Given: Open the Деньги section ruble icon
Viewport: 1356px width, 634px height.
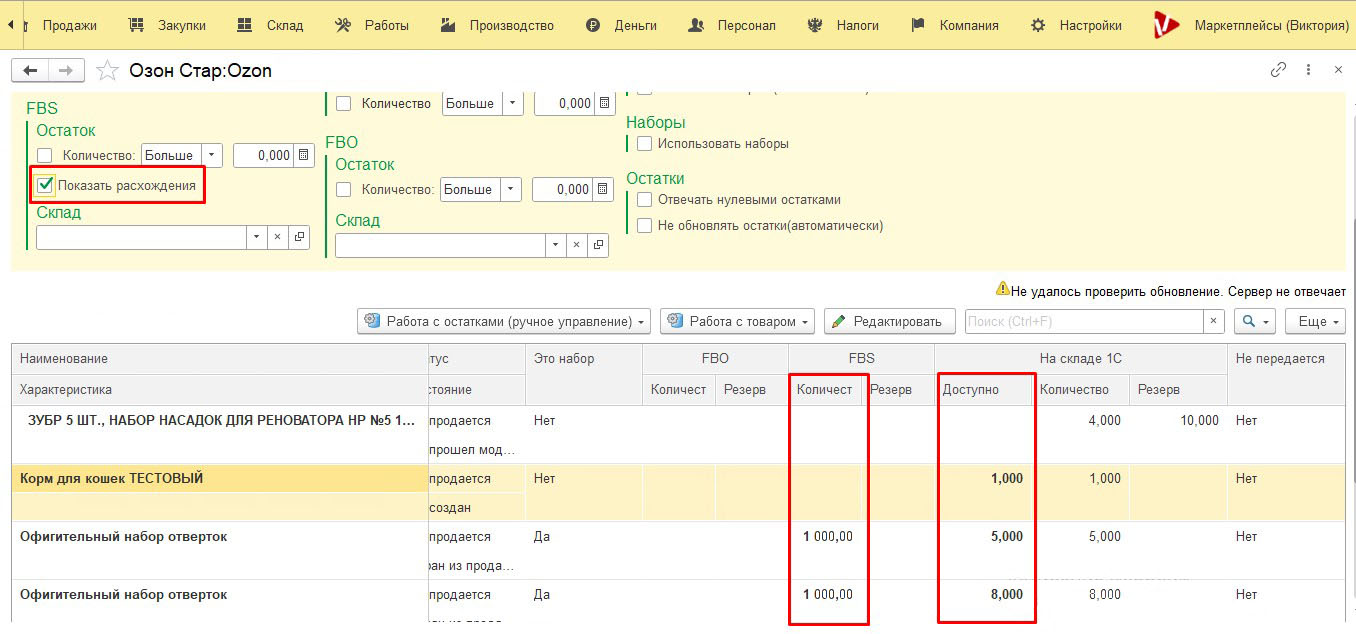Looking at the screenshot, I should 621,25.
